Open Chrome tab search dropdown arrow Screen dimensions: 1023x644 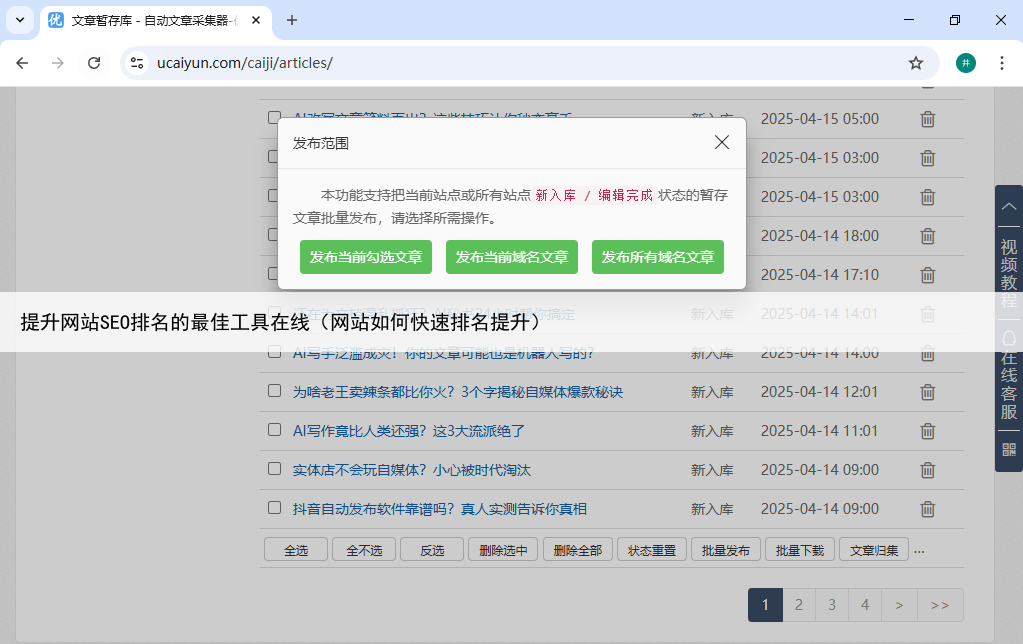point(20,20)
